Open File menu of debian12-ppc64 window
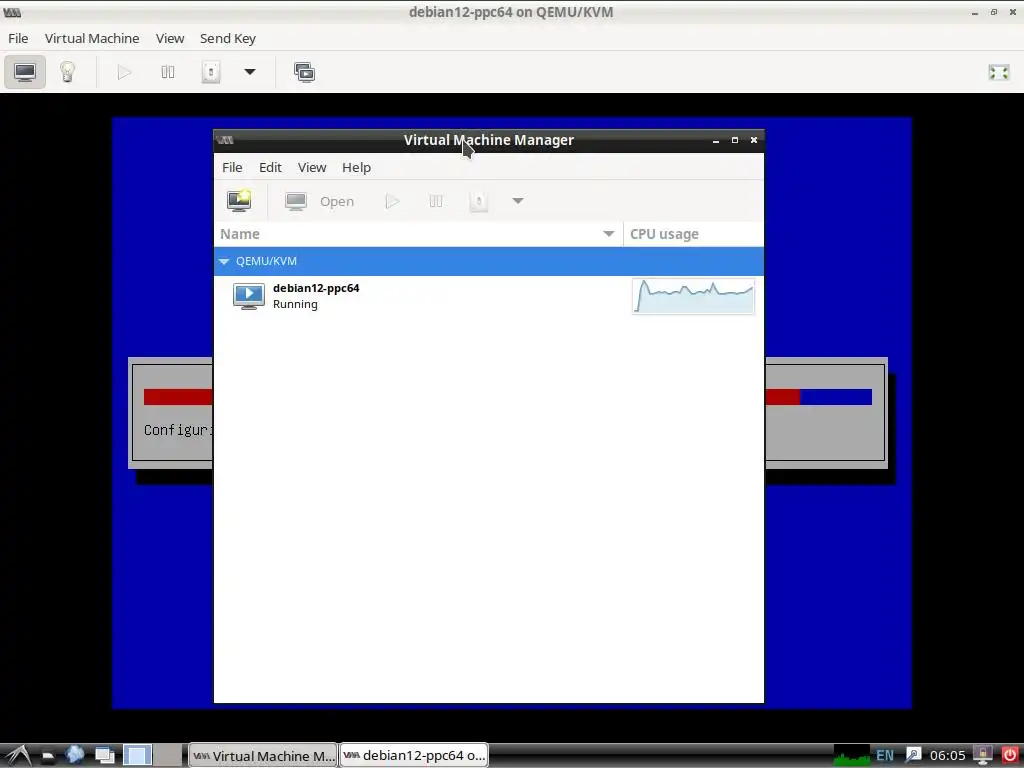1024x768 pixels. tap(18, 39)
